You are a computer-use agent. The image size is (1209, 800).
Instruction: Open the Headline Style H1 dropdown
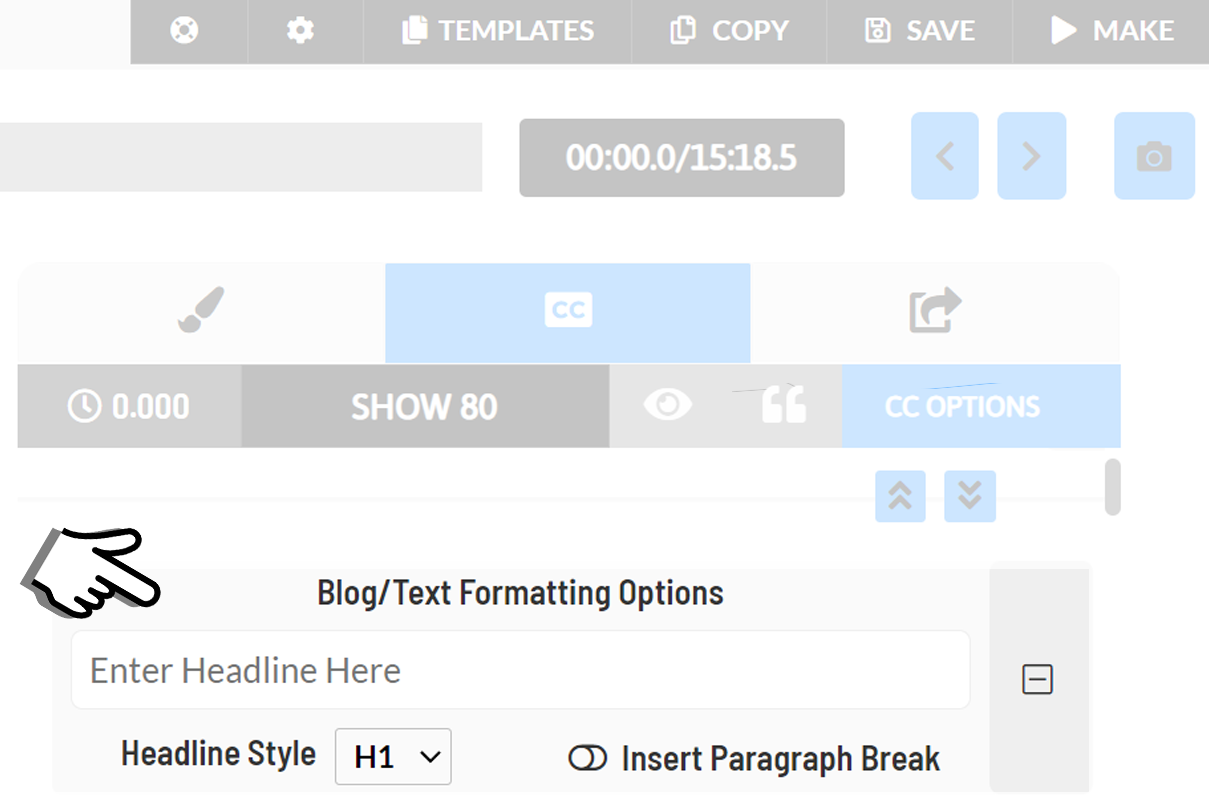click(392, 757)
